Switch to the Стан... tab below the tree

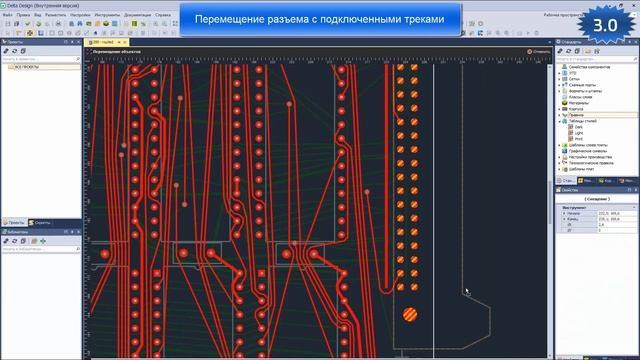tap(566, 180)
